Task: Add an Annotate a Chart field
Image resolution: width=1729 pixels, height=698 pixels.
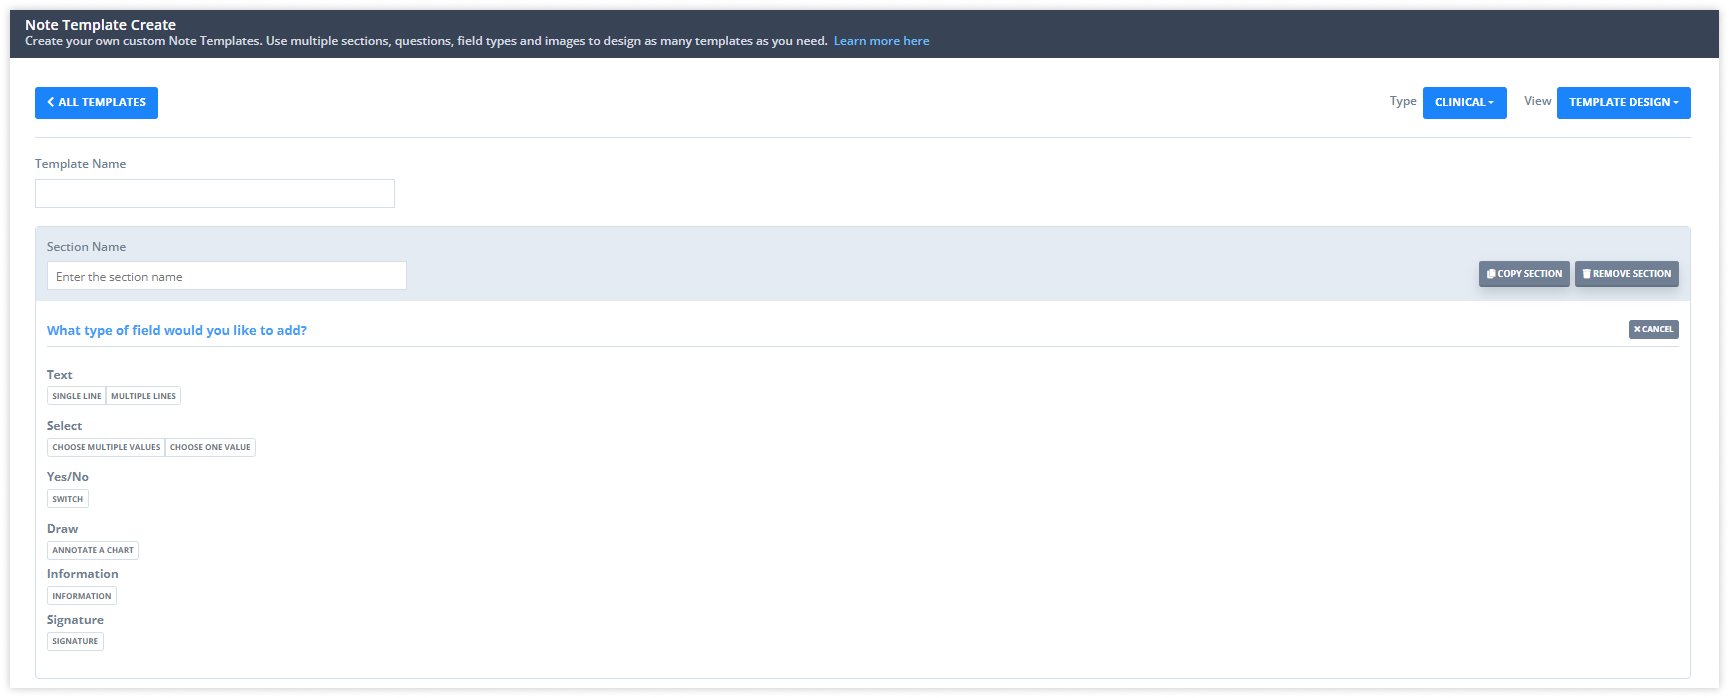Action: pyautogui.click(x=93, y=550)
